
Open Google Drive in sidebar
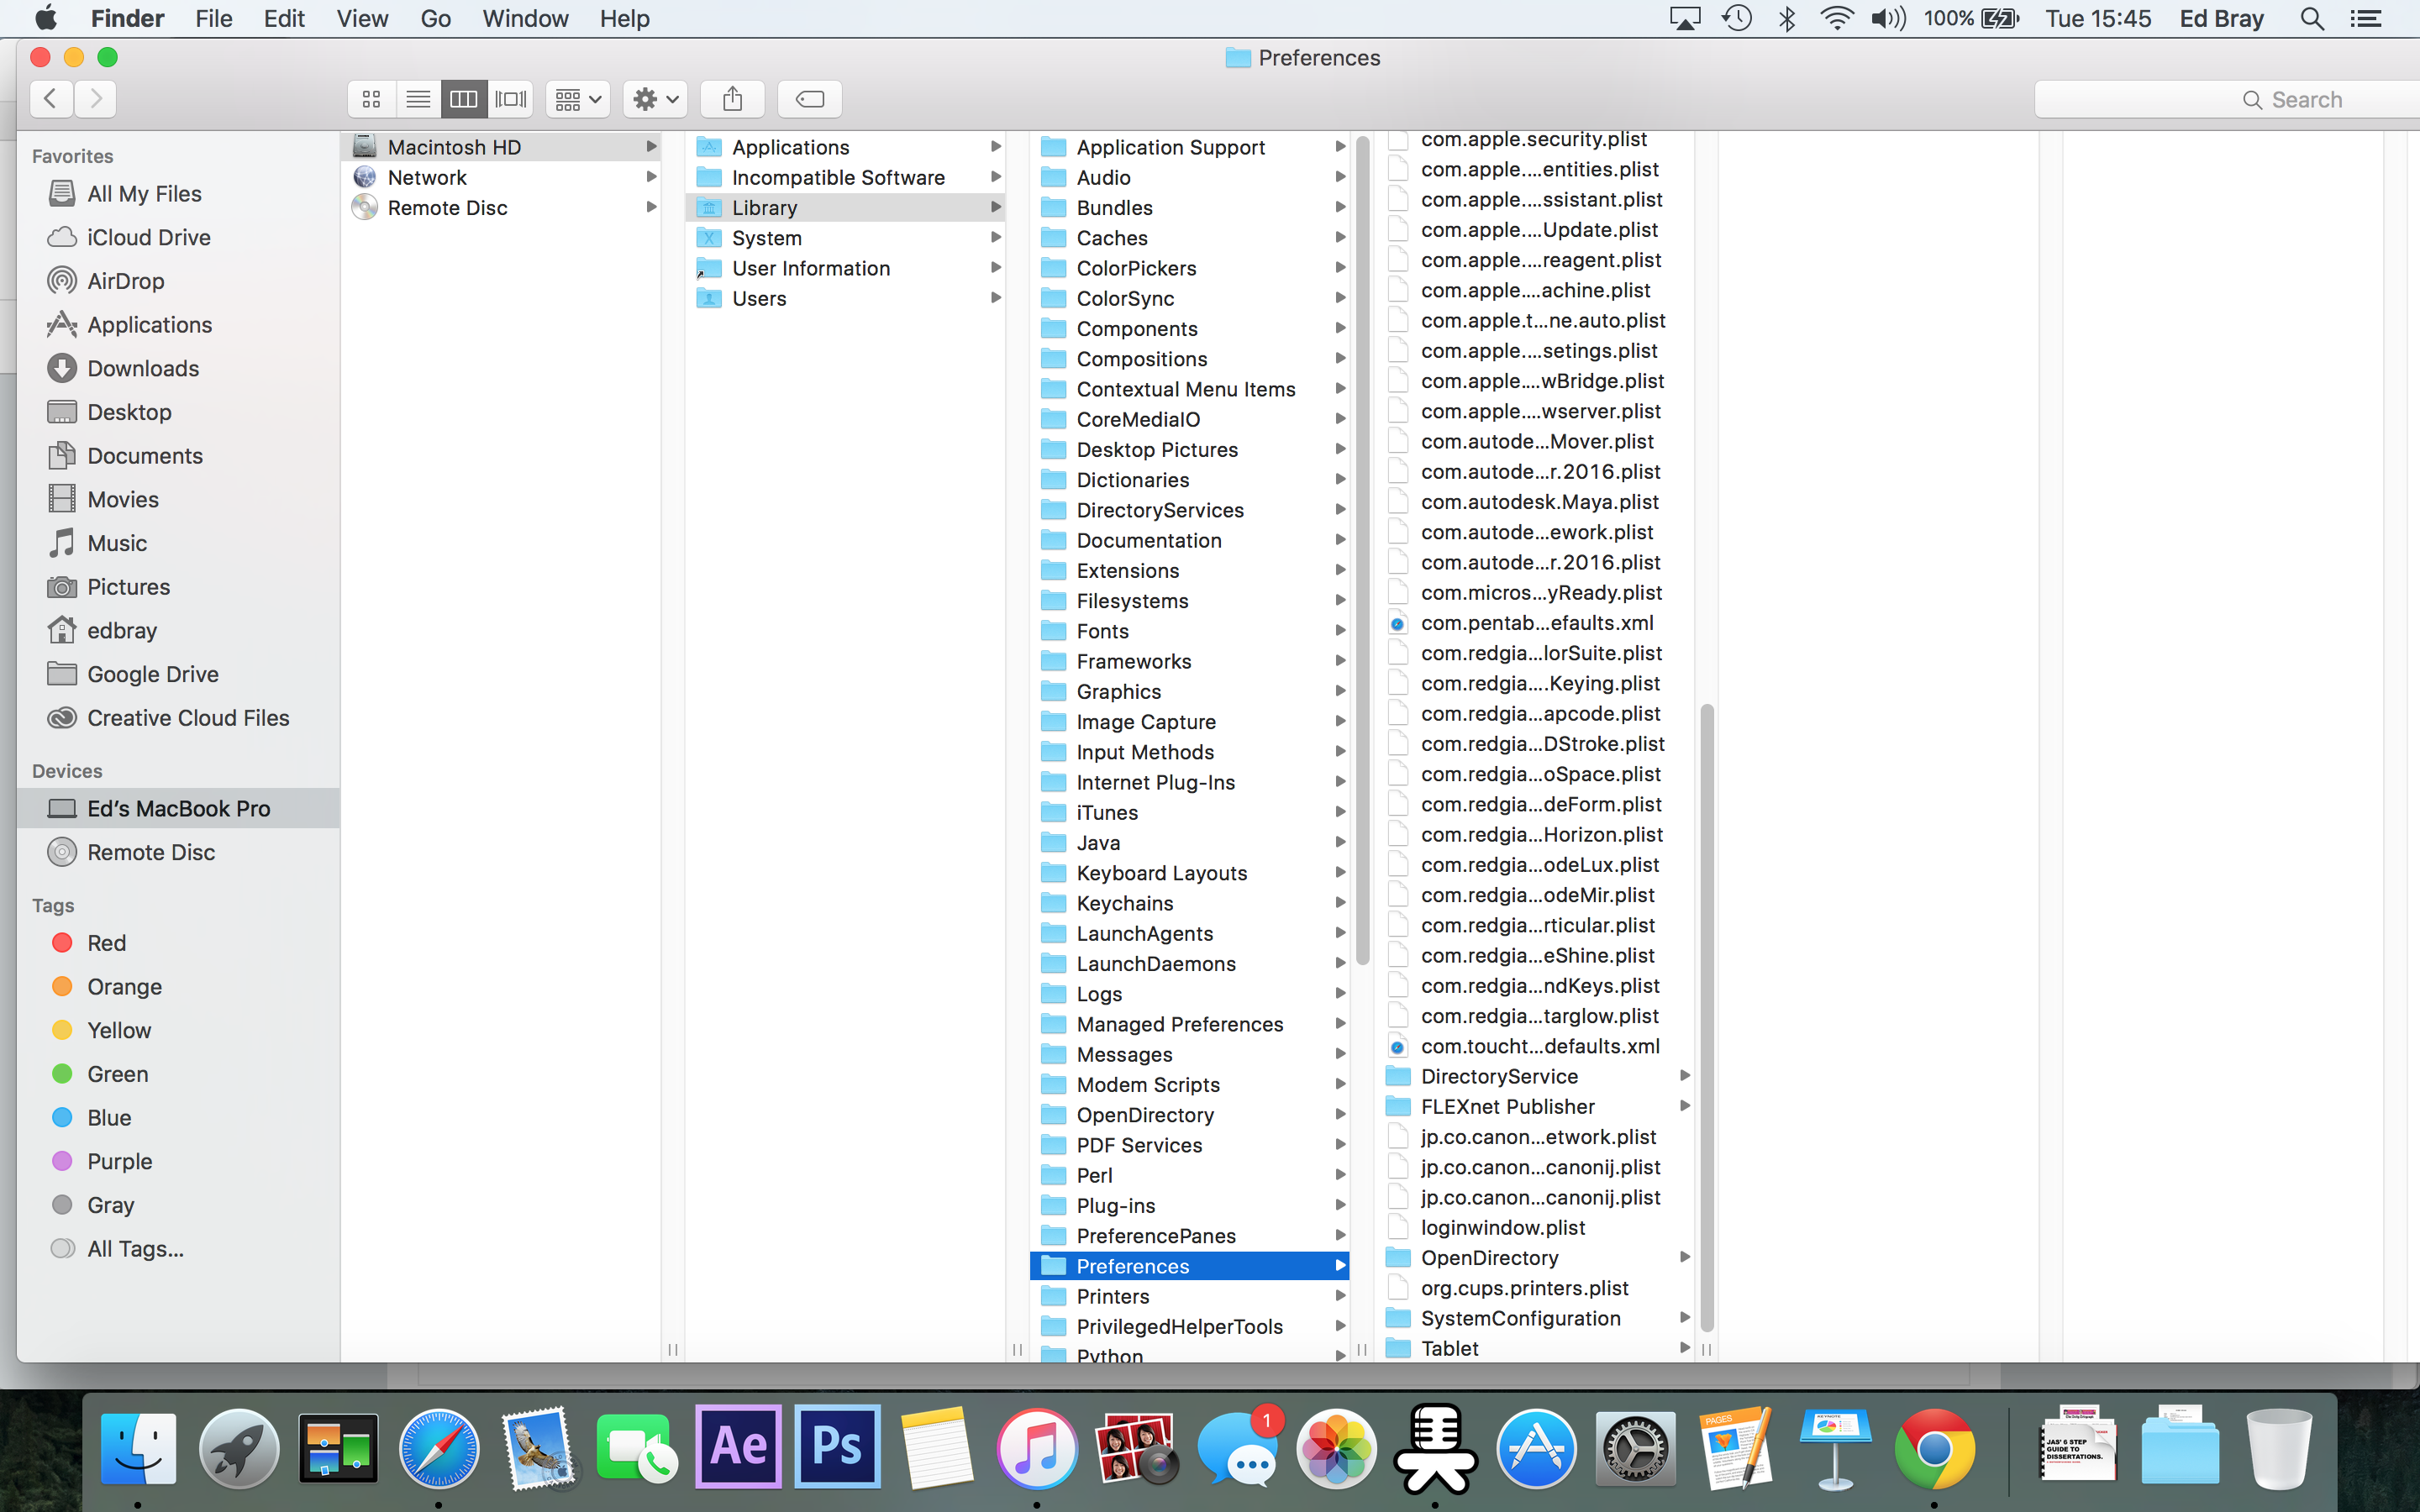pyautogui.click(x=178, y=674)
